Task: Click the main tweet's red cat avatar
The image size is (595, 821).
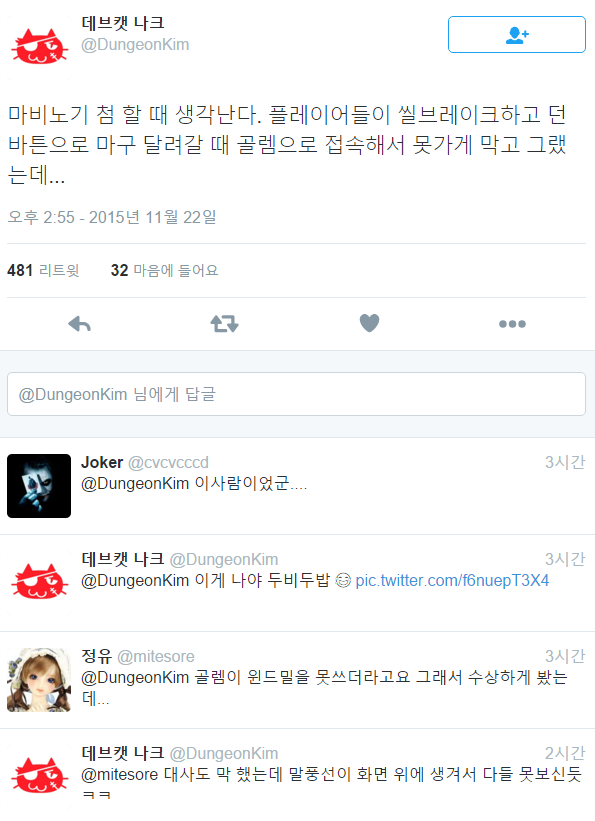Action: pyautogui.click(x=39, y=47)
